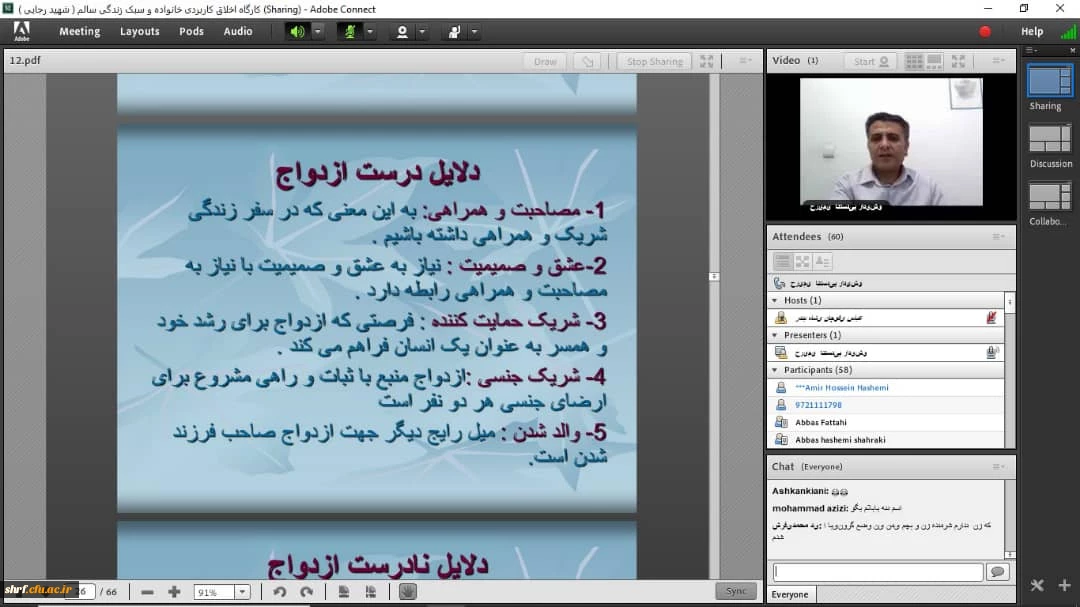Open the 91% zoom level dropdown
Image resolution: width=1080 pixels, height=607 pixels.
[241, 592]
